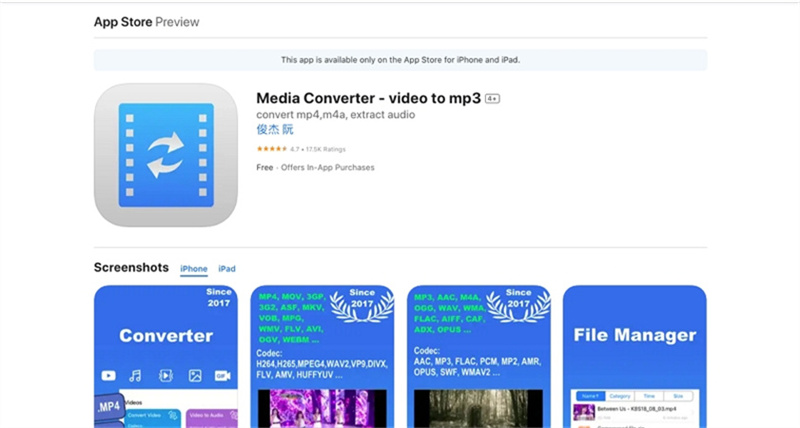Click the film clip icon in Converter screenshot
Image resolution: width=800 pixels, height=428 pixels.
tap(165, 376)
